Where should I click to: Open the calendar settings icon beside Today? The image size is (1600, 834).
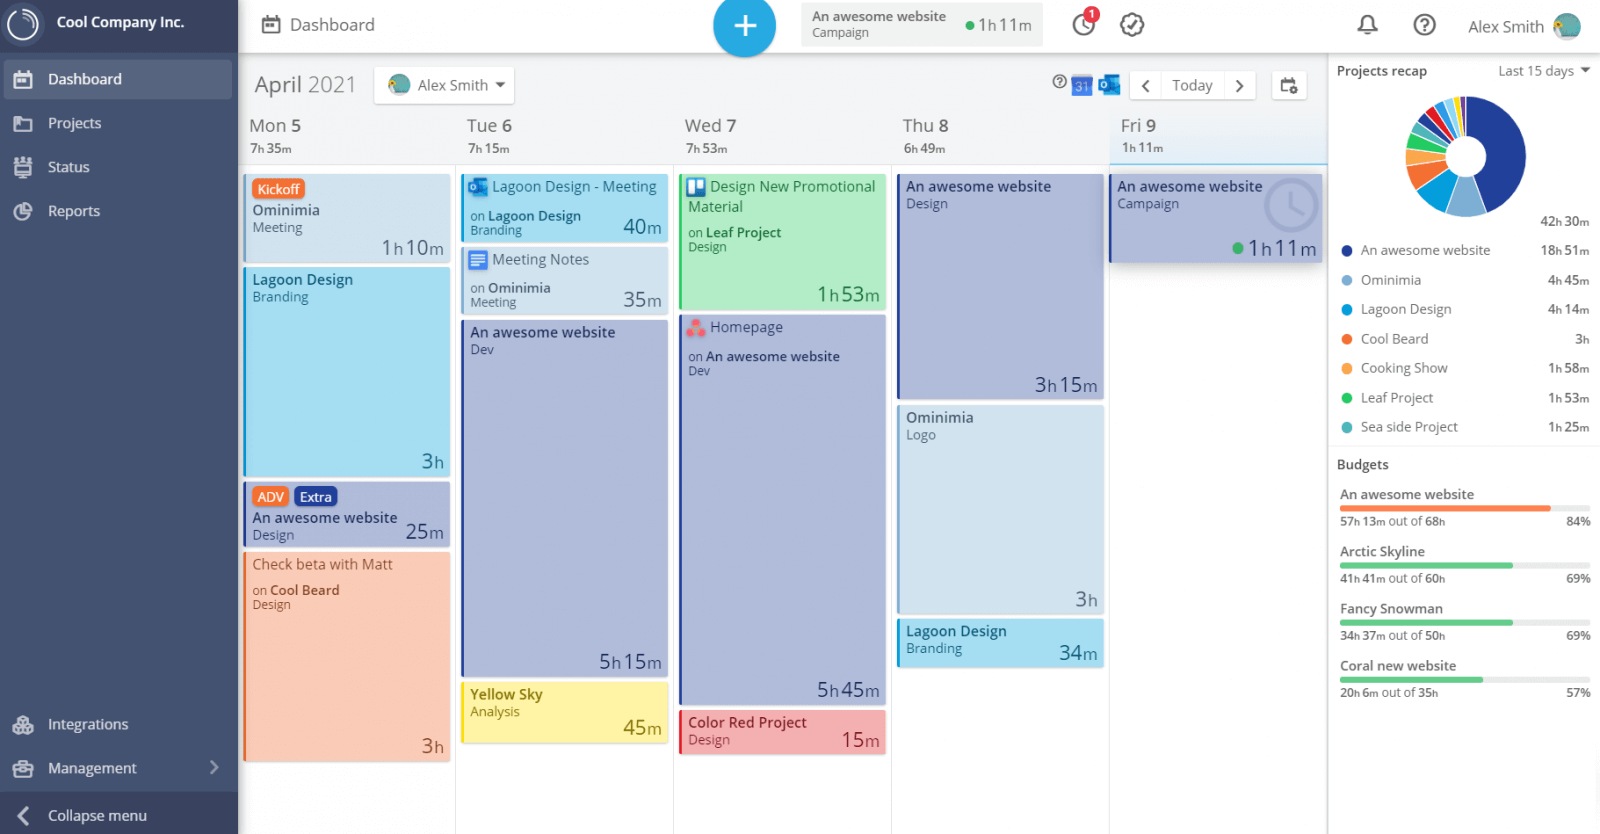click(x=1289, y=86)
